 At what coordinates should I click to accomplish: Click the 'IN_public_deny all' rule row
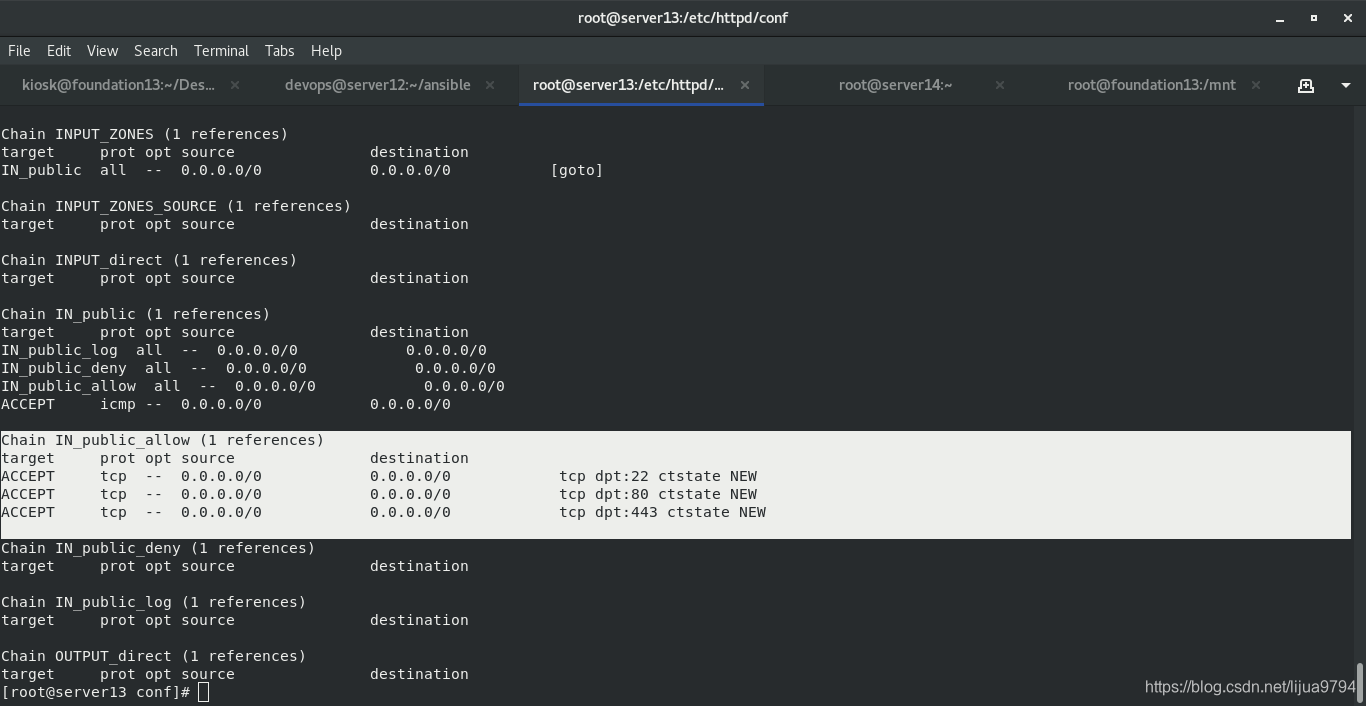[248, 368]
